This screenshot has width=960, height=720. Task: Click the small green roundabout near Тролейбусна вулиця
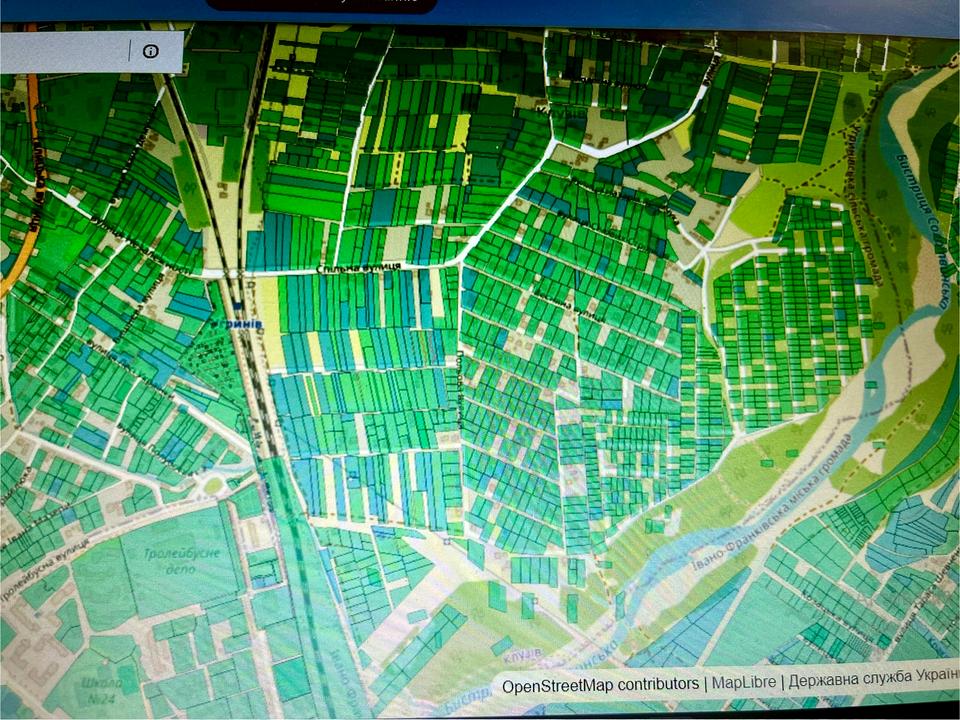point(213,486)
